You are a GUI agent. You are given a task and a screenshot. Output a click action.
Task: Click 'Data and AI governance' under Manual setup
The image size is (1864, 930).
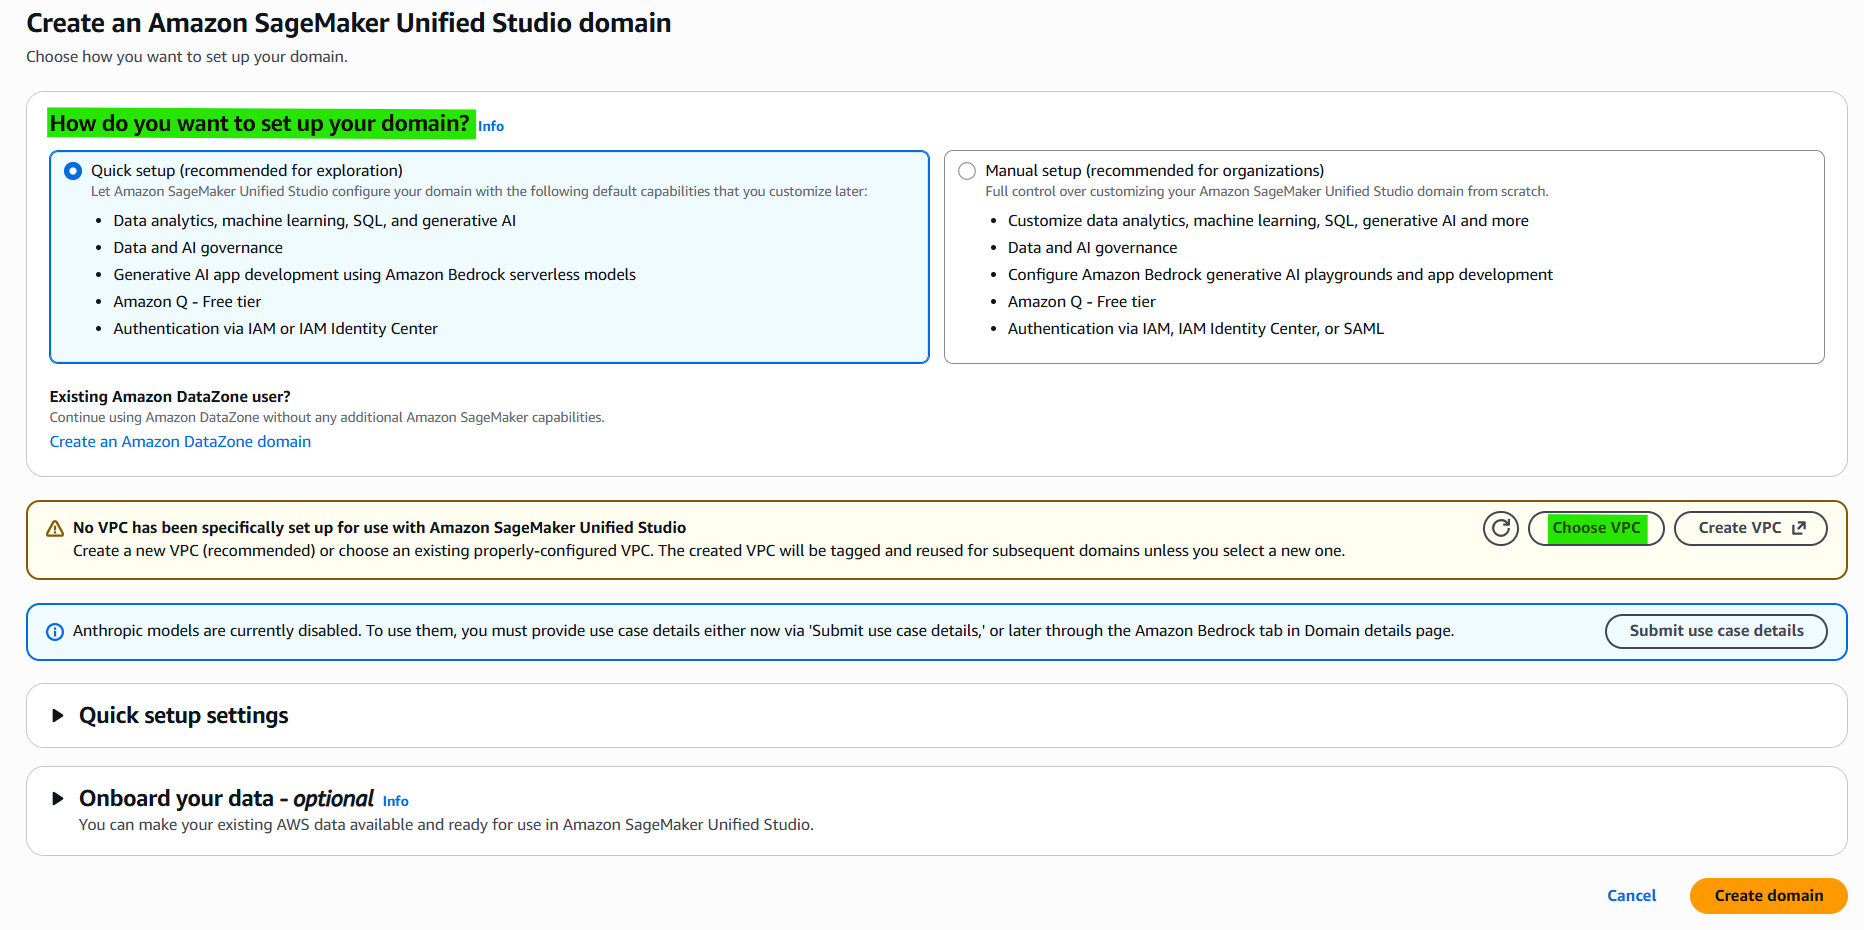click(x=1092, y=248)
